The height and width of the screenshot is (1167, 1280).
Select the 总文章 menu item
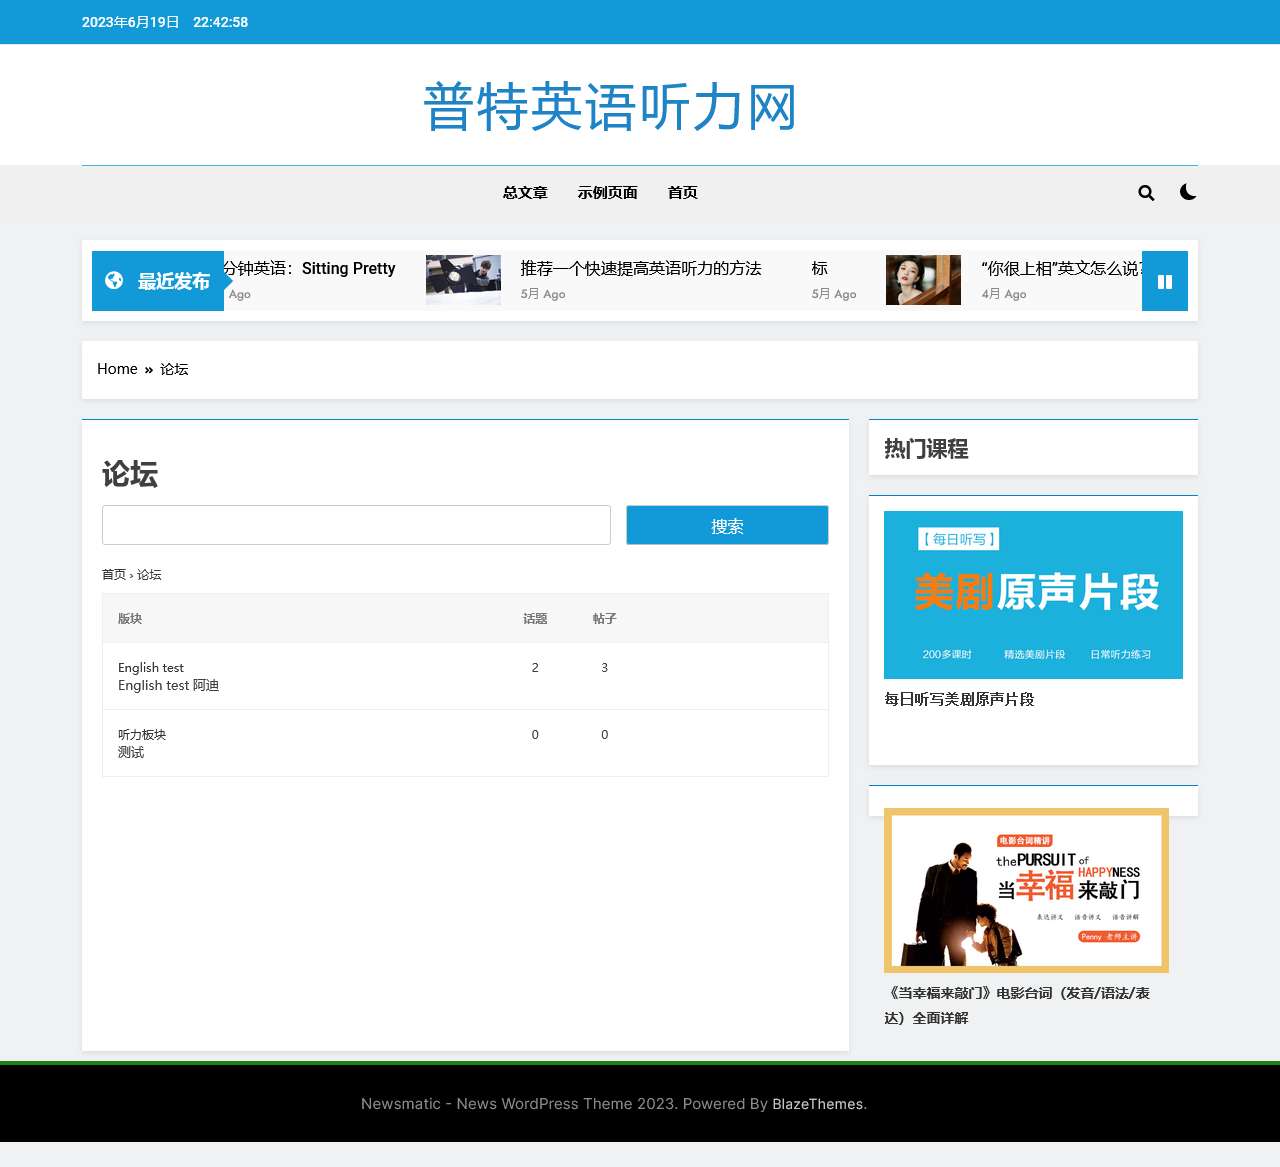point(524,192)
